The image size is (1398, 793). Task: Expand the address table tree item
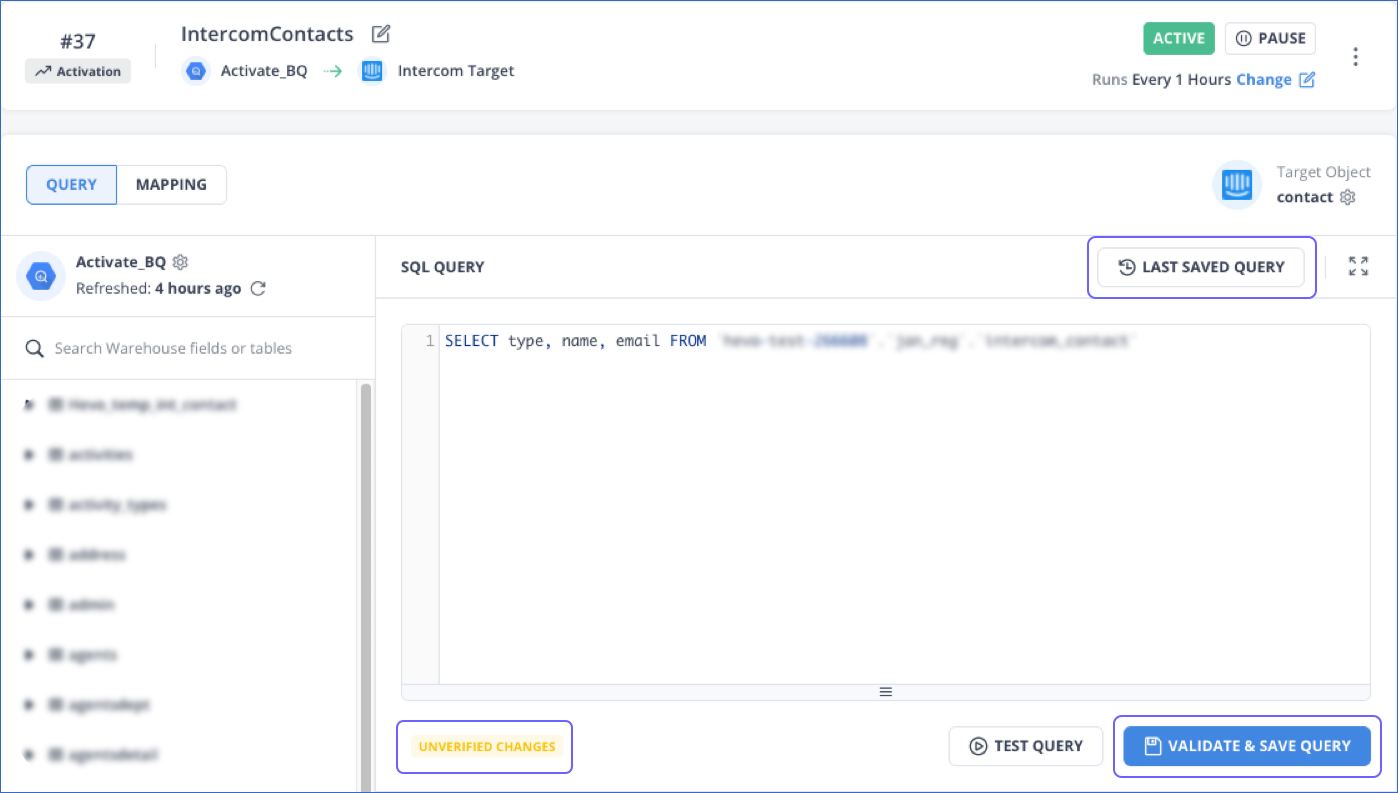(x=28, y=554)
